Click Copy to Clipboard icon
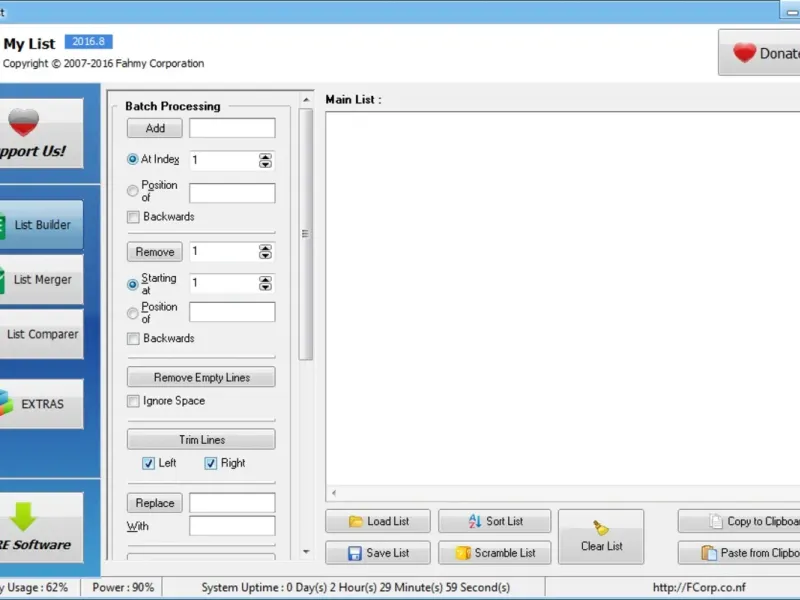This screenshot has height=600, width=800. [716, 521]
